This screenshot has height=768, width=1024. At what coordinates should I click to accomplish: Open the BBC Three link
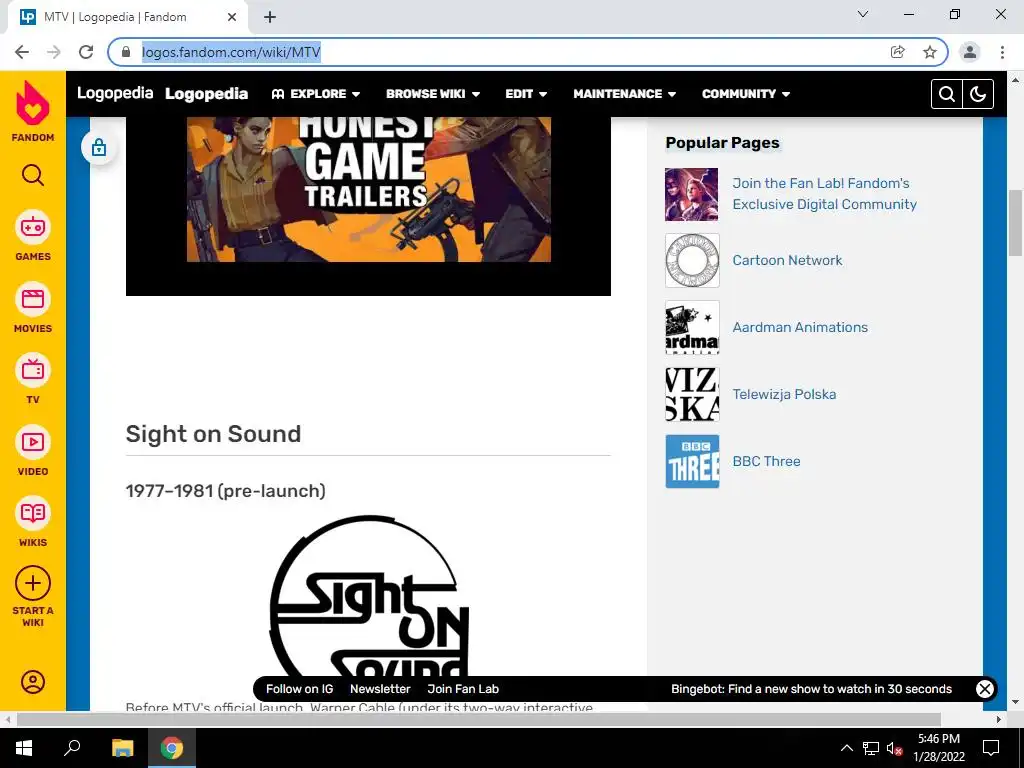[x=766, y=461]
